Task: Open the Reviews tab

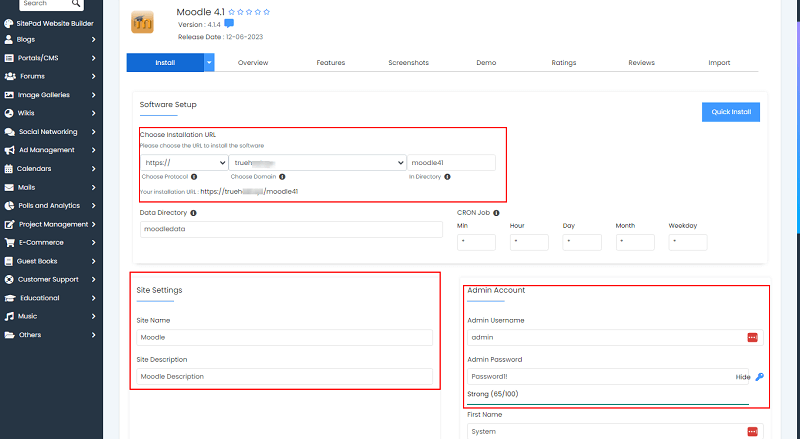Action: pyautogui.click(x=641, y=63)
